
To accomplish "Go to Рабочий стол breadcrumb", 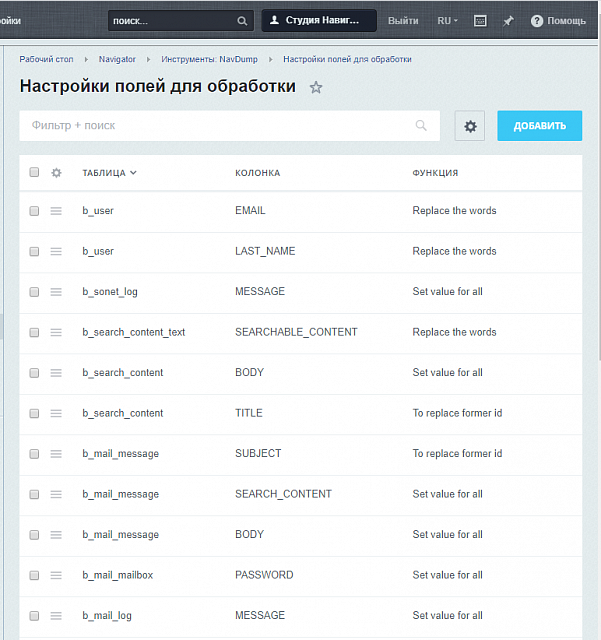I will coord(46,59).
